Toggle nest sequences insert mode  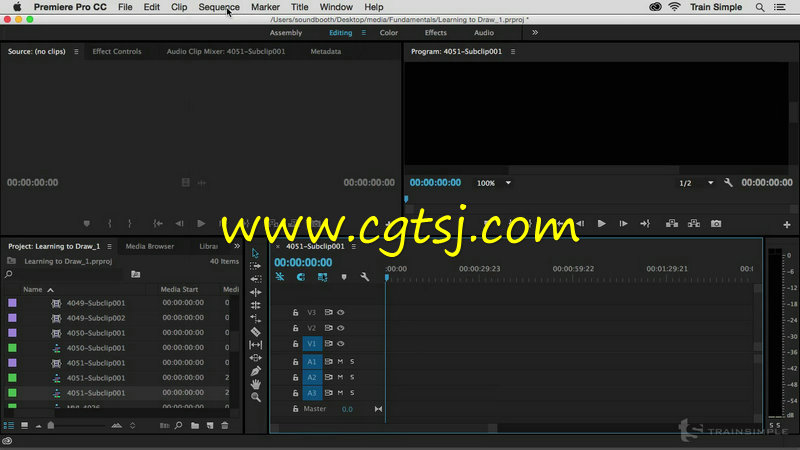(x=280, y=277)
